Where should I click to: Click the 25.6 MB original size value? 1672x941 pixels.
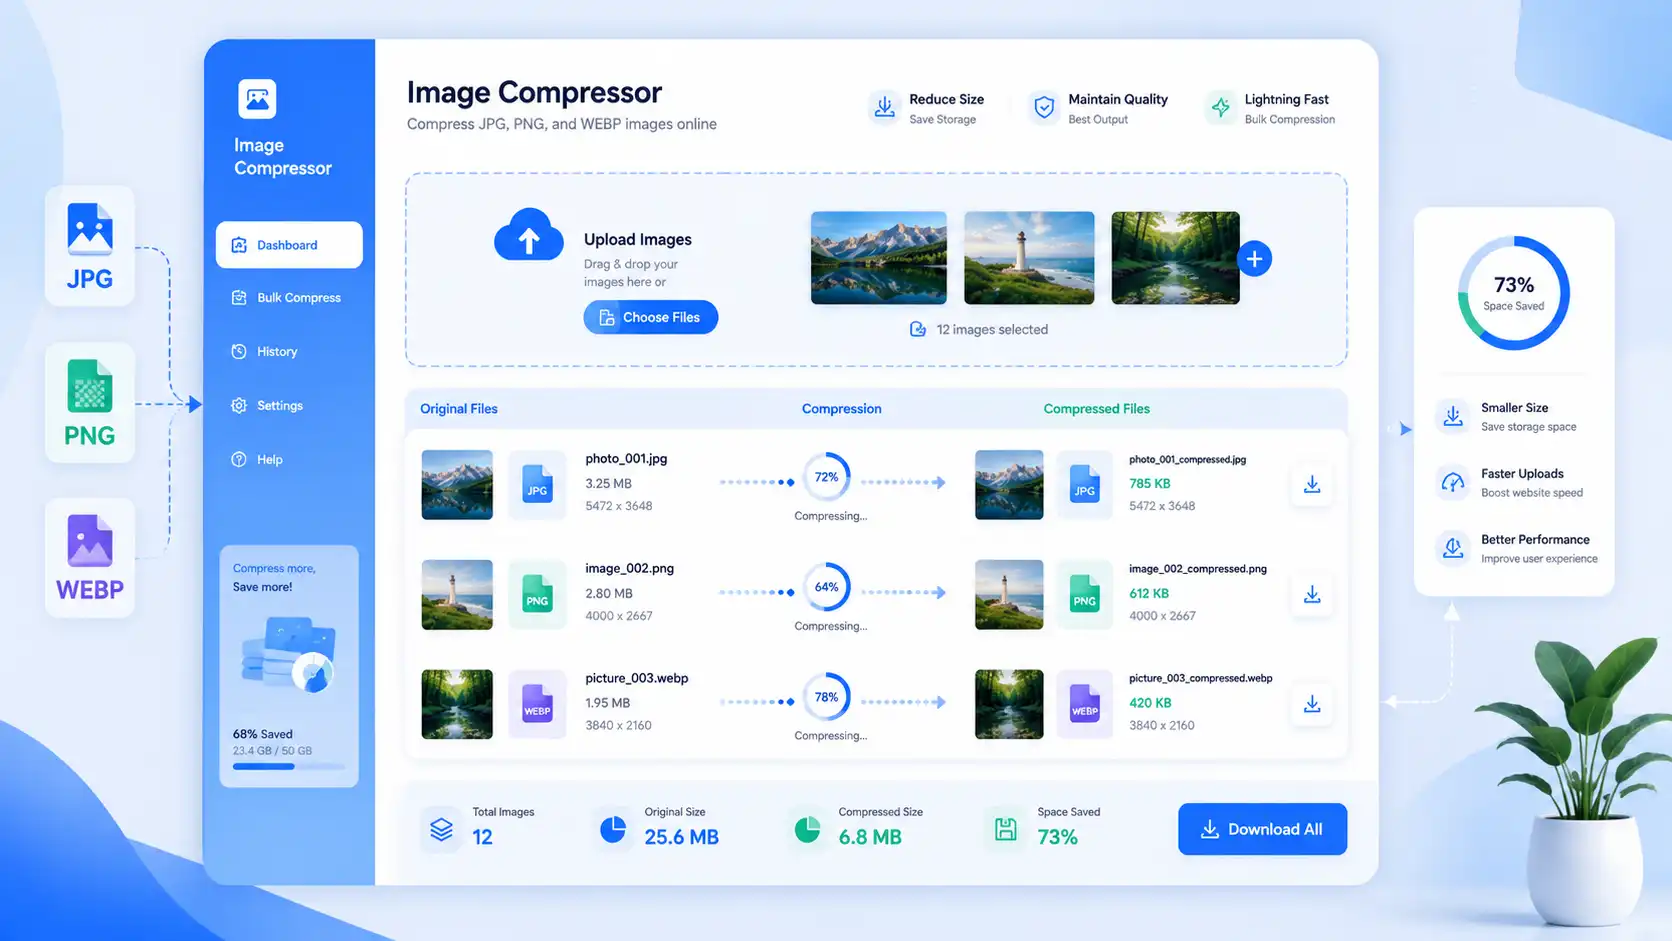tap(682, 837)
